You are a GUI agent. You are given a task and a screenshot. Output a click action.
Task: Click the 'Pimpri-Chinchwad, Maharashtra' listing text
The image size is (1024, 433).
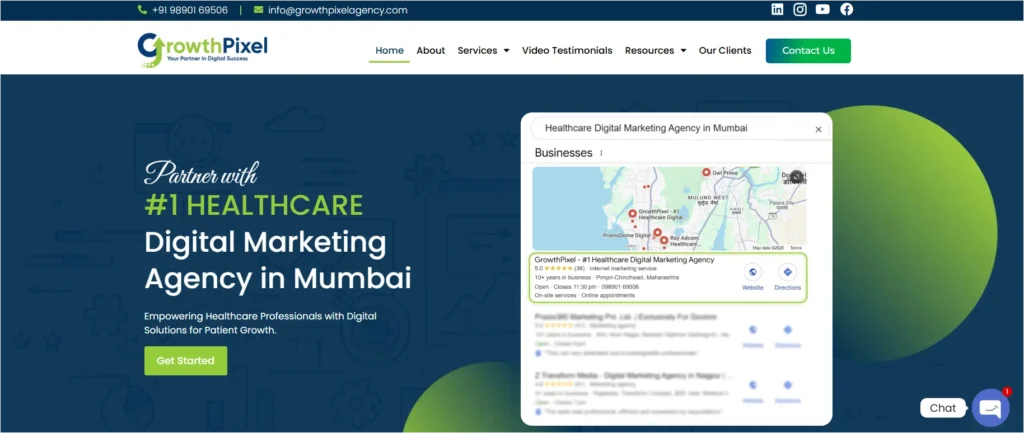click(637, 278)
